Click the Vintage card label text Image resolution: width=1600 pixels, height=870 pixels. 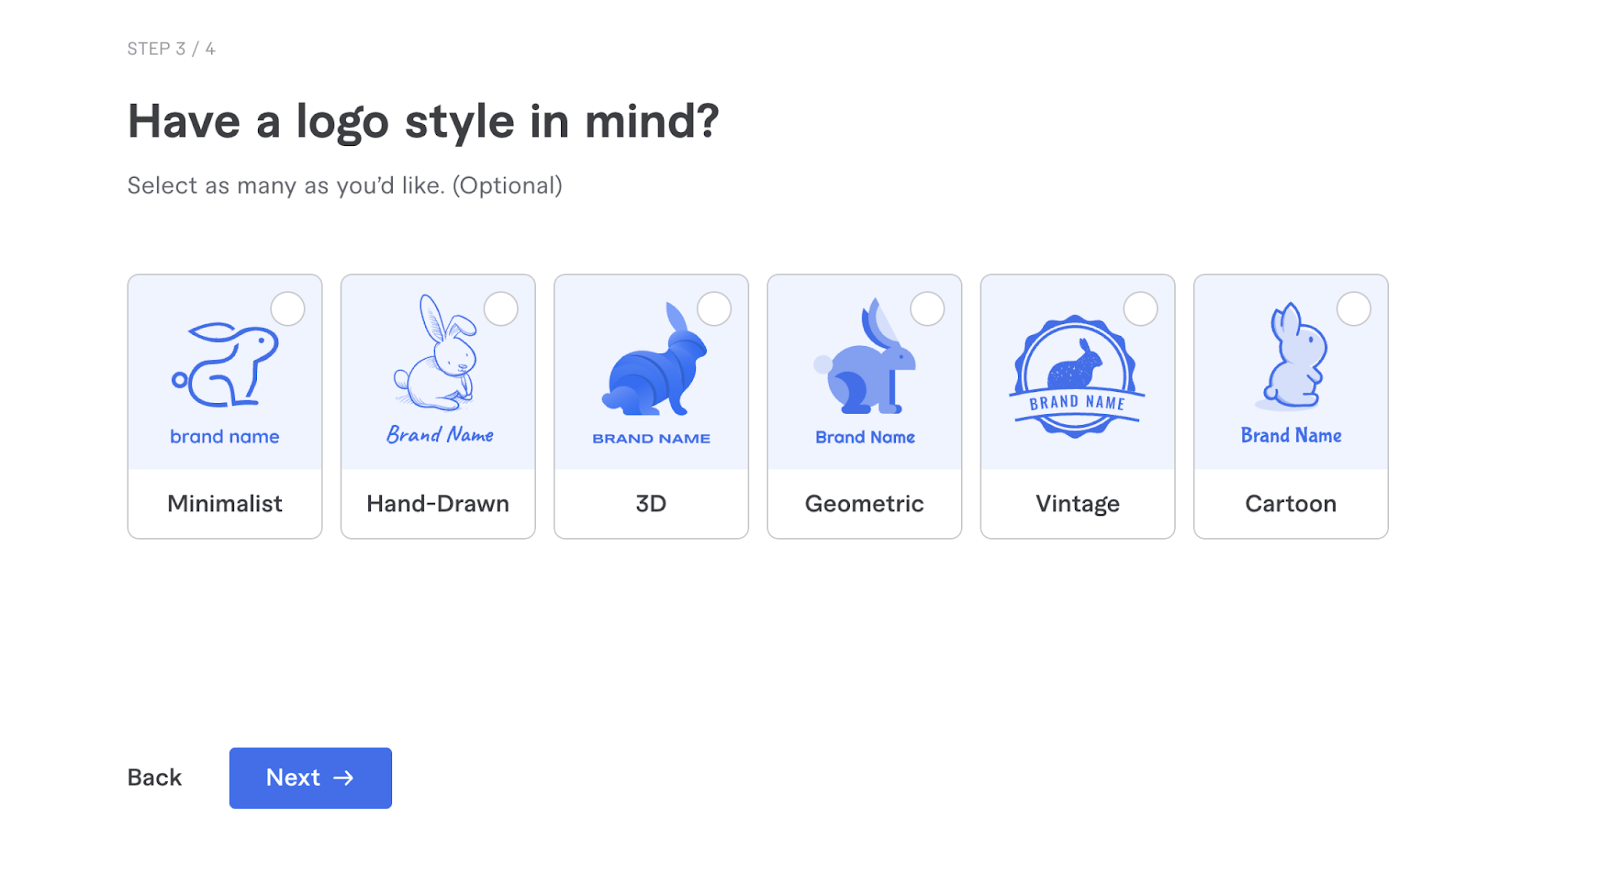[1077, 503]
